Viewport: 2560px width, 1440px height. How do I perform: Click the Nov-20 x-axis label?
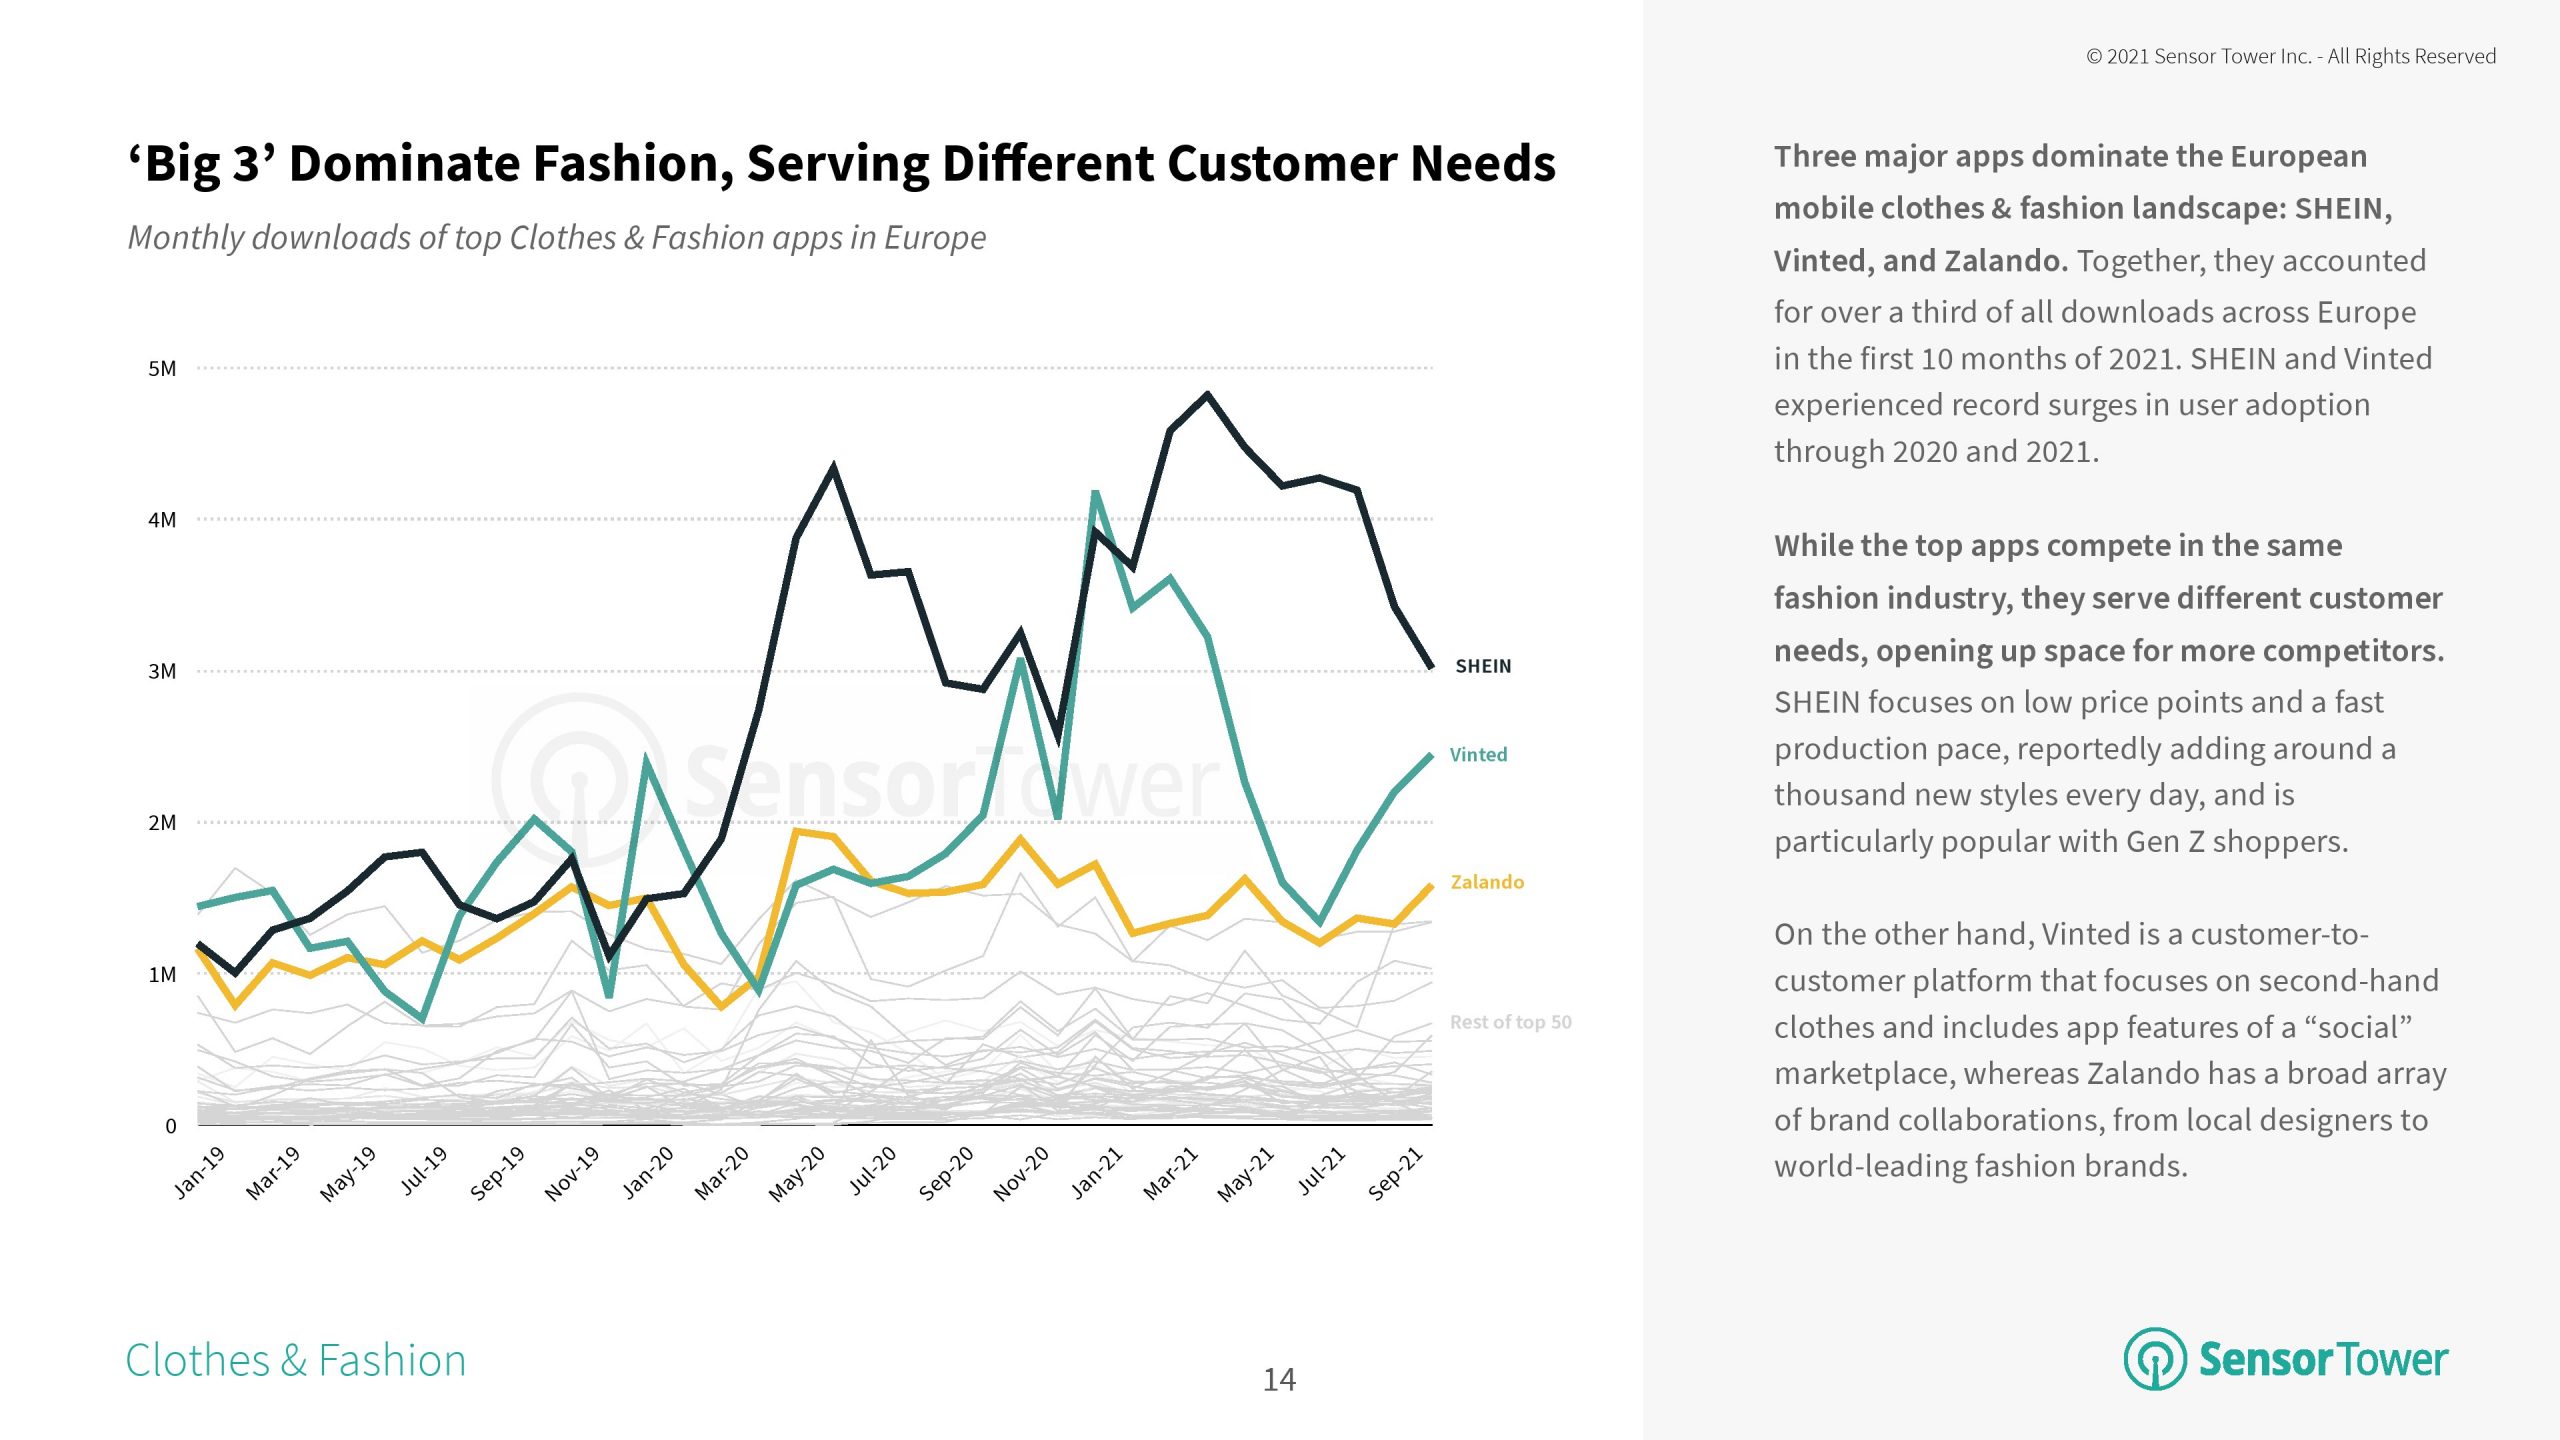(1021, 1173)
